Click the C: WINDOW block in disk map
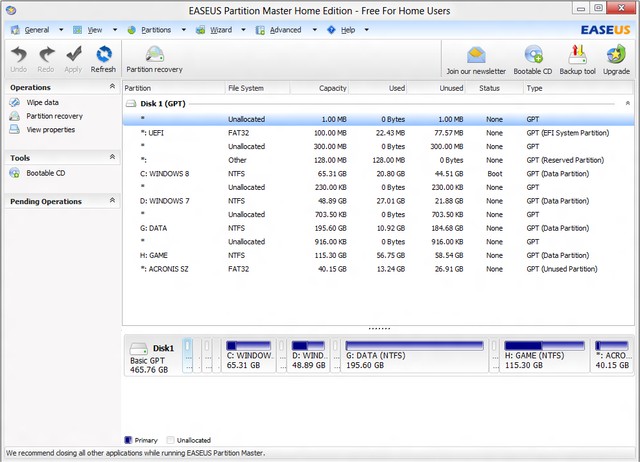Viewport: 640px width, 462px height. (249, 355)
